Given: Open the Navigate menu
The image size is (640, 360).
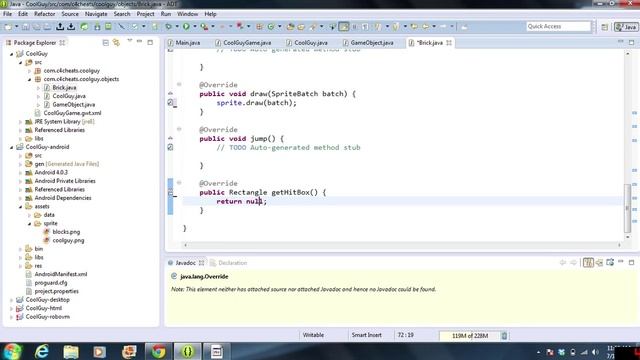Looking at the screenshot, I should (96, 14).
